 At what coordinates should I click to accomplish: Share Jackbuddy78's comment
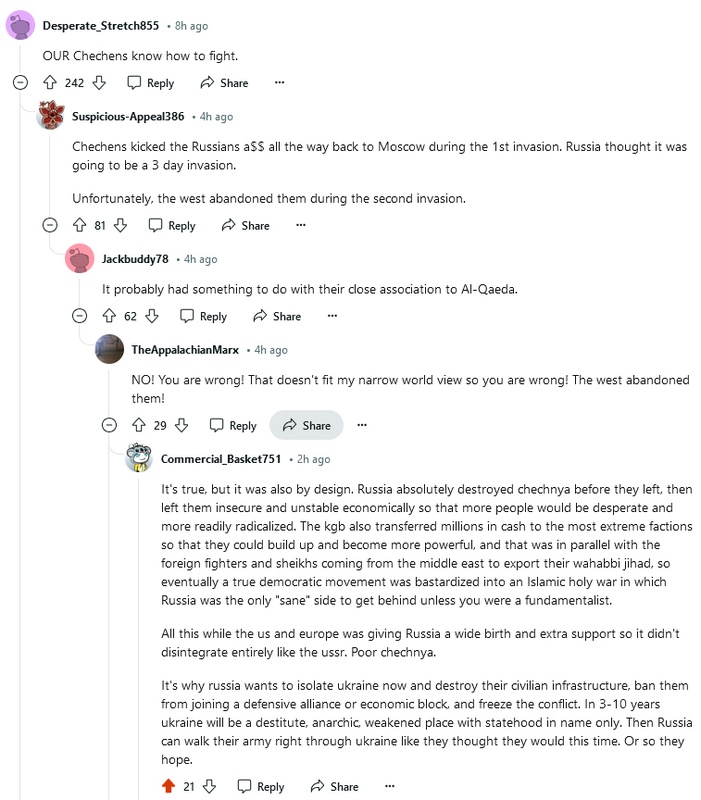point(277,316)
